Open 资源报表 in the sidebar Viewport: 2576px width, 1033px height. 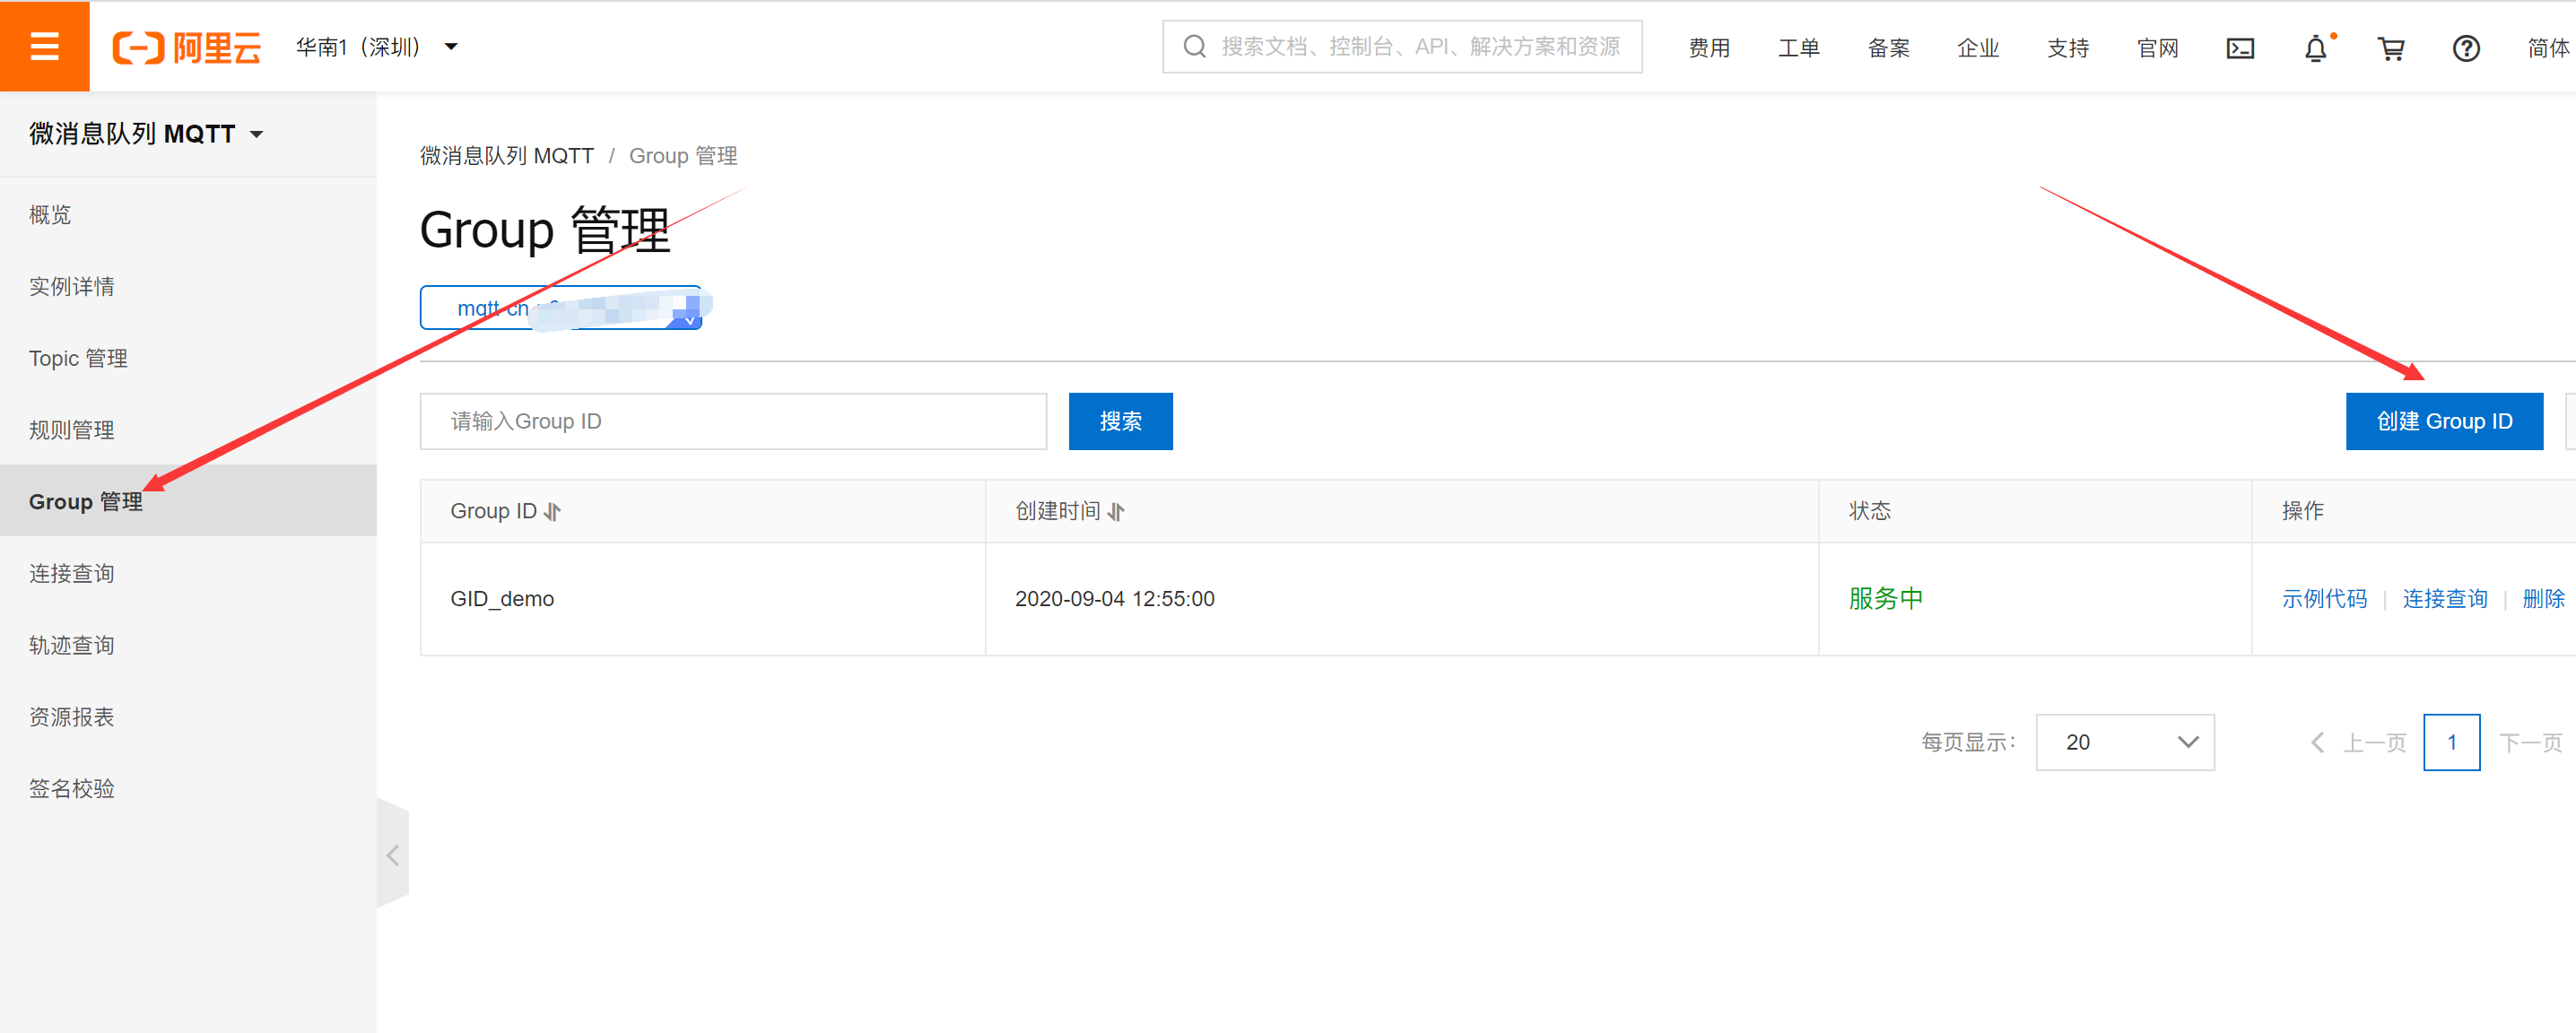71,717
